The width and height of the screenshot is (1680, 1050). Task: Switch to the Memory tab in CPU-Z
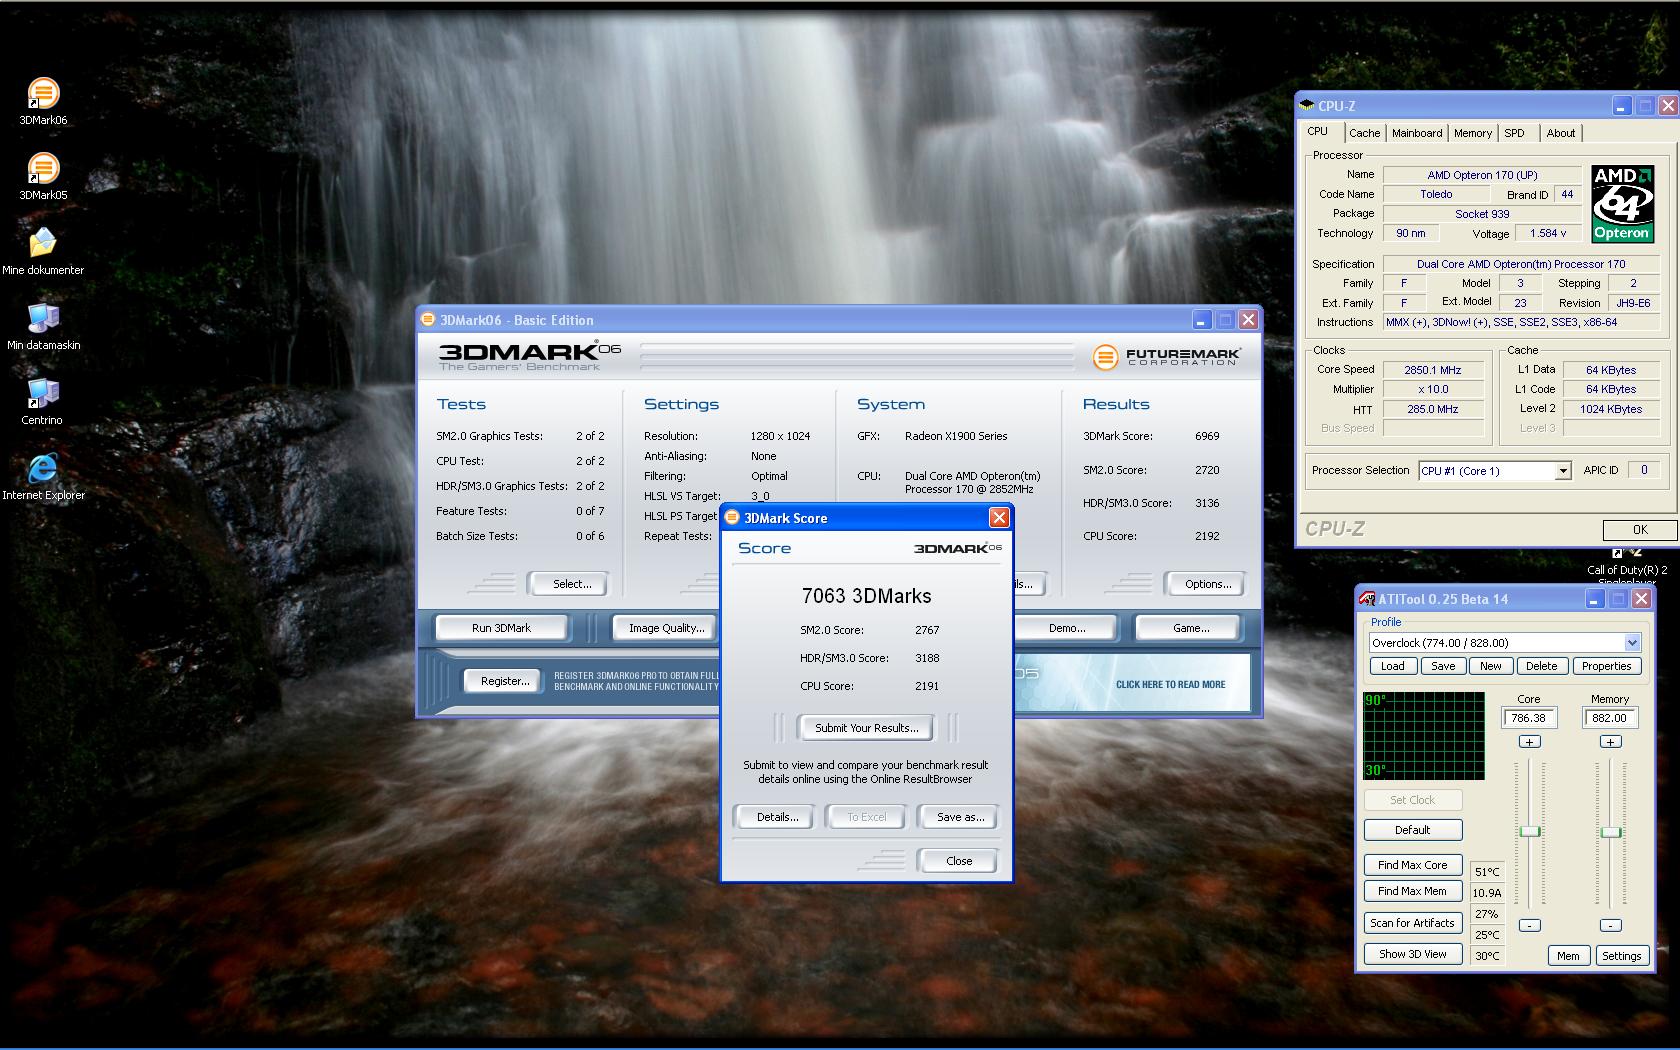point(1473,133)
